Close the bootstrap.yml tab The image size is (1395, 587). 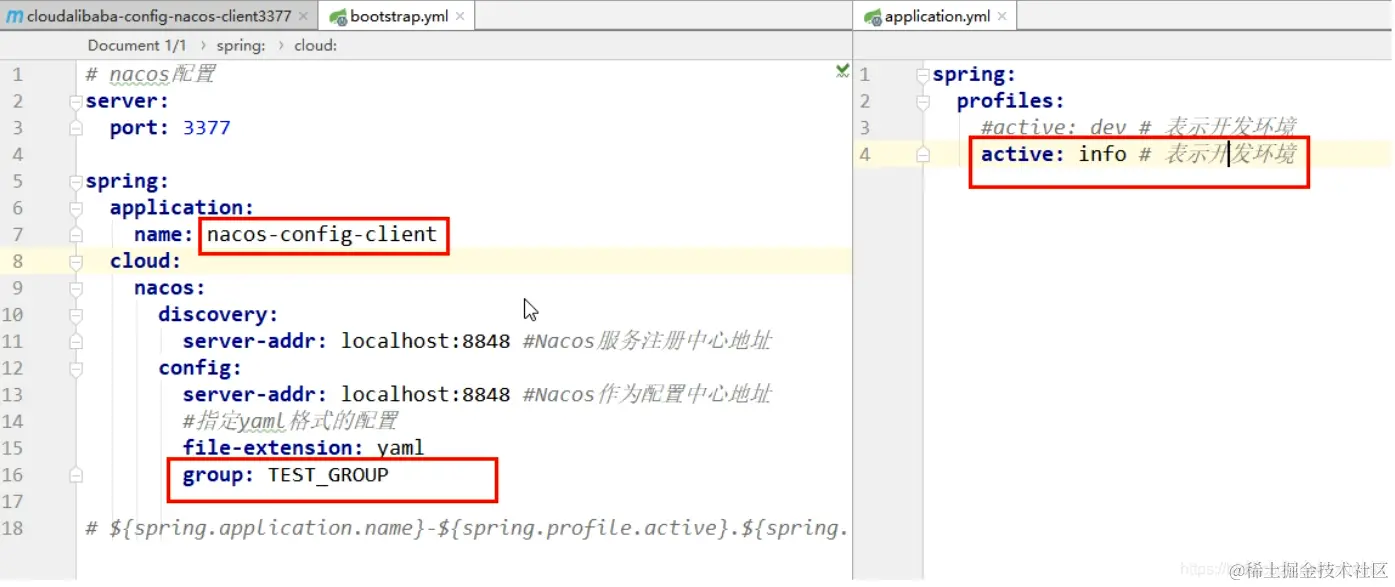(x=459, y=17)
